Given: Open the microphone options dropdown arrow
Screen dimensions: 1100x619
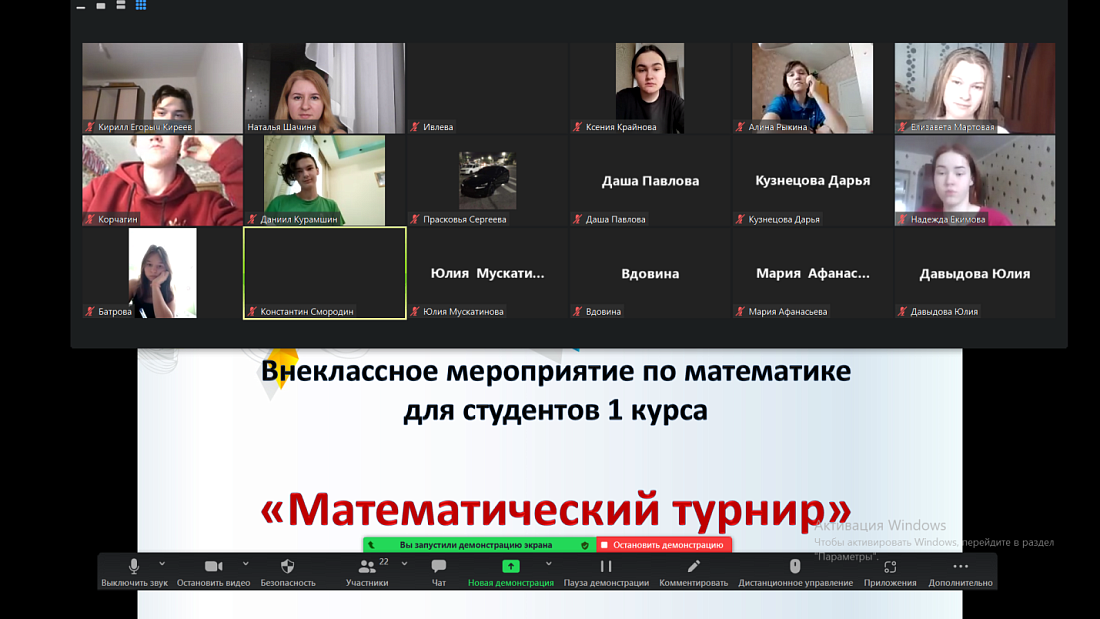Looking at the screenshot, I should (160, 563).
